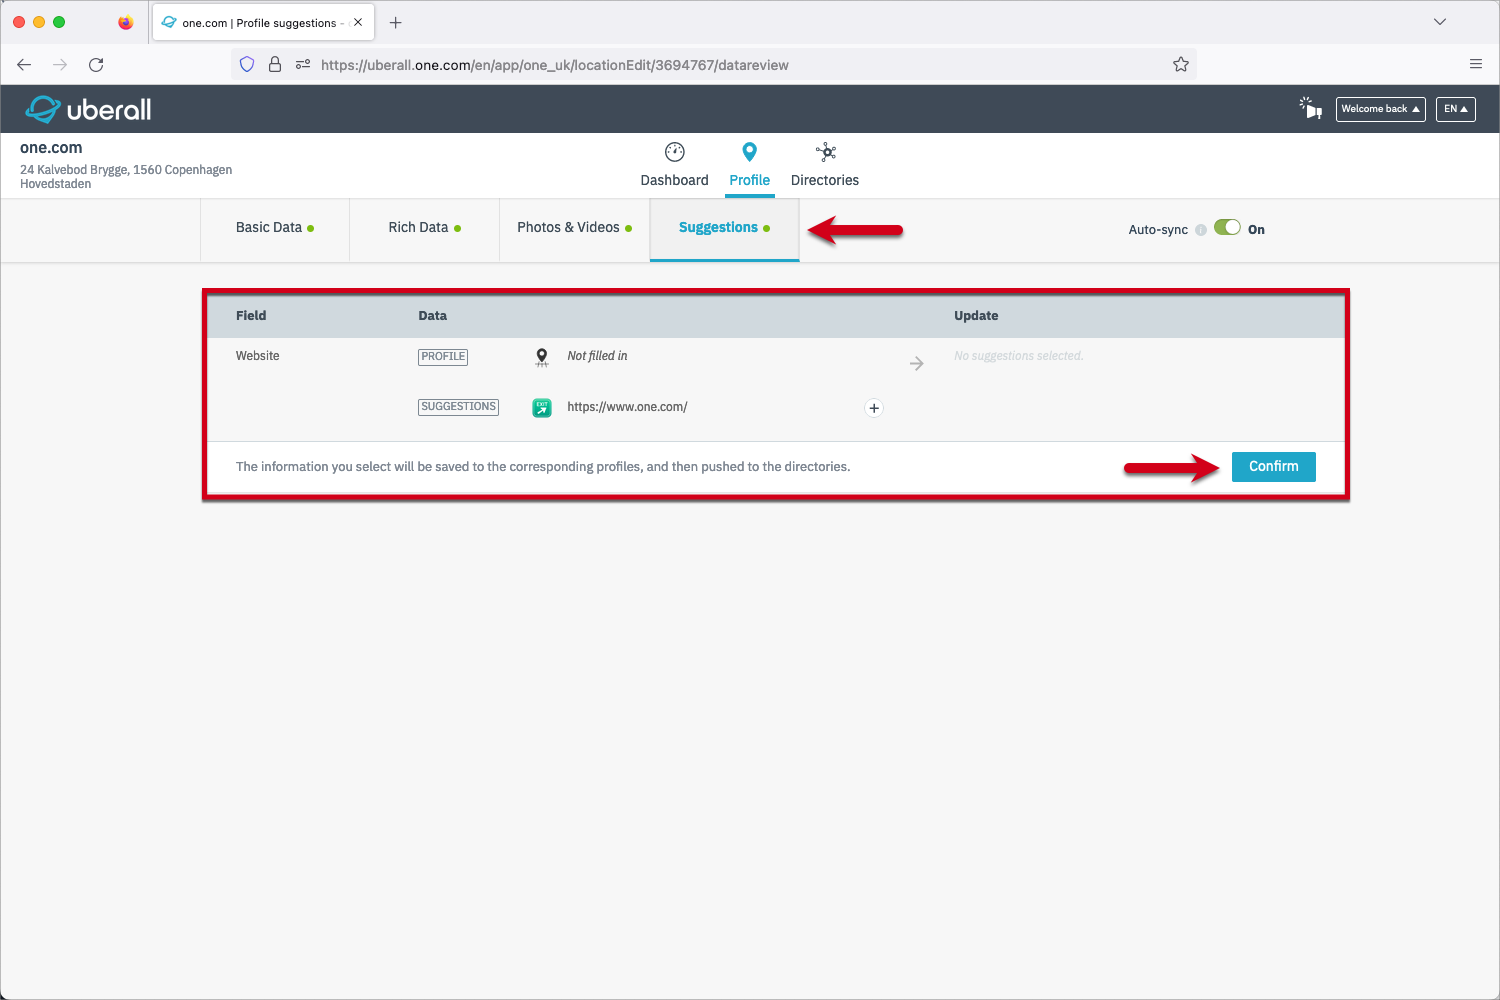
Task: Click the suggested https://www.one.com/ URL
Action: coord(627,407)
